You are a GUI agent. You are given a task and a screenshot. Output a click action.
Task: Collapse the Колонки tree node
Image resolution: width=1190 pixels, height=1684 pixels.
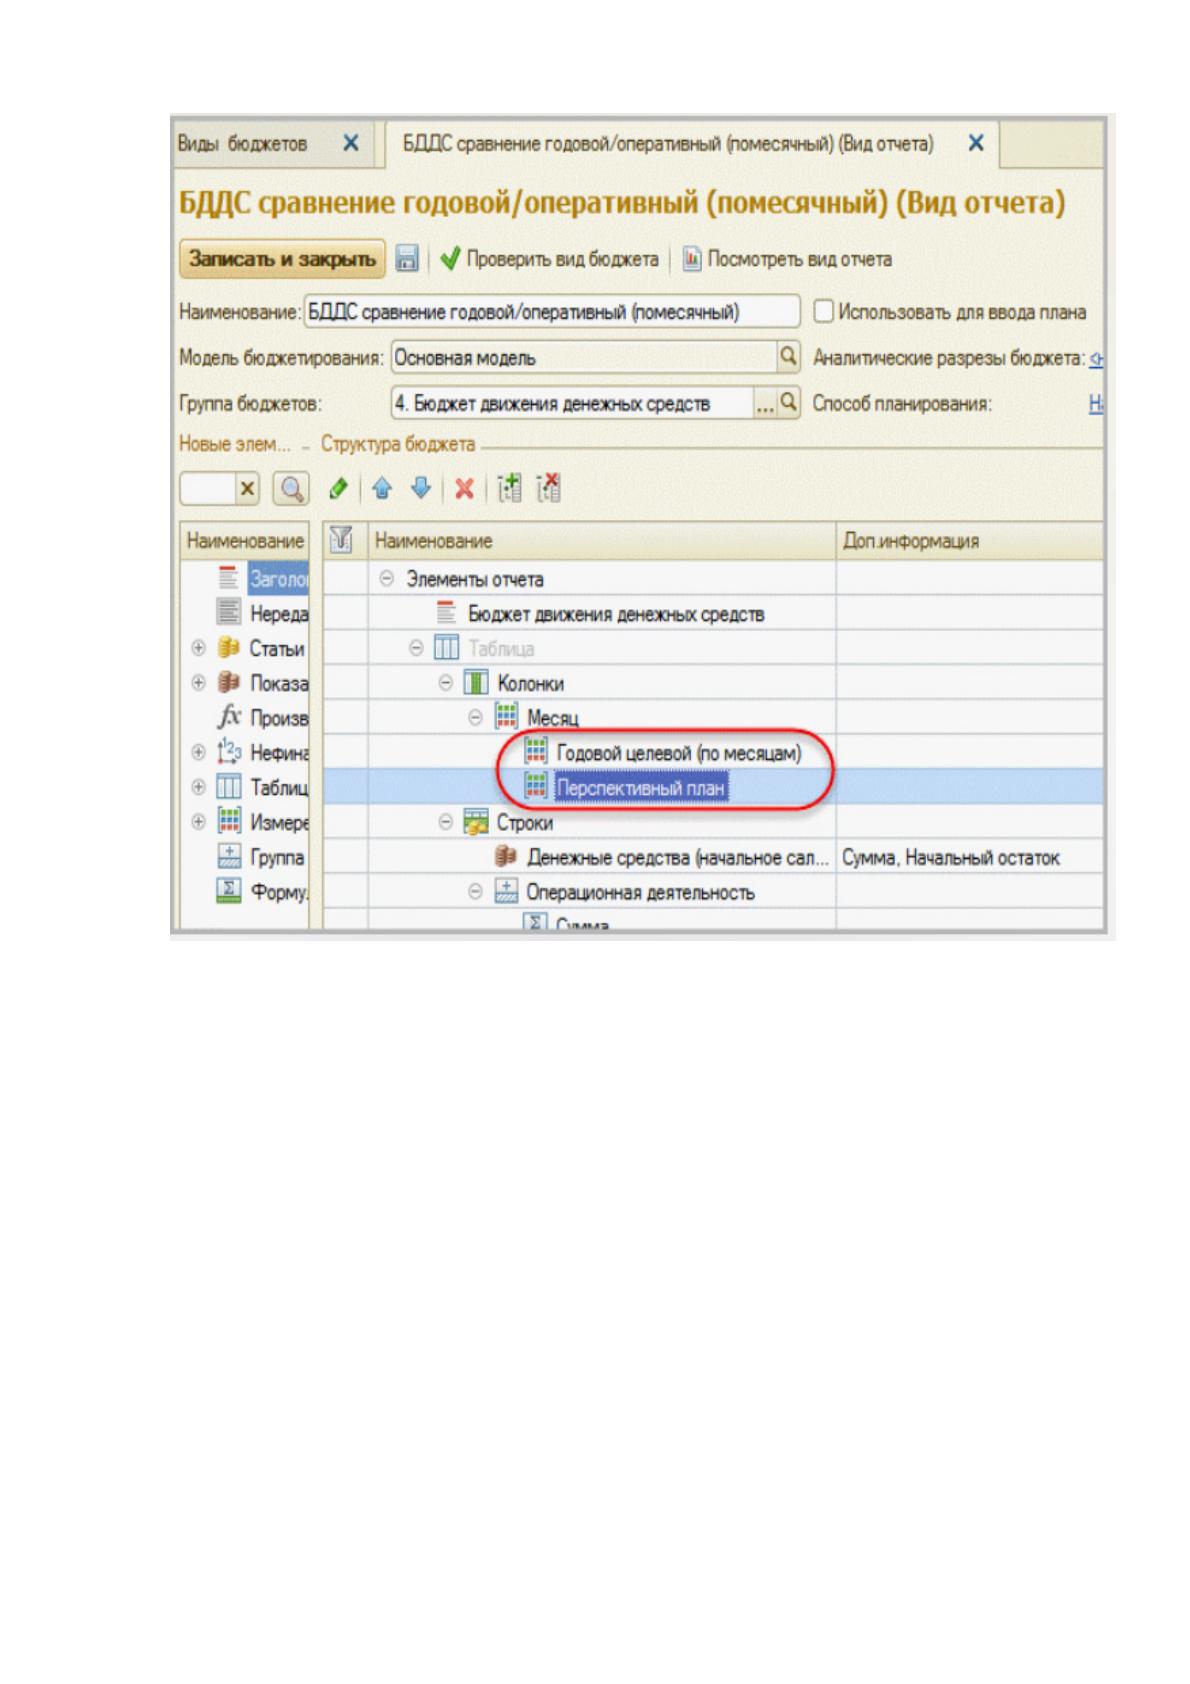click(x=446, y=684)
